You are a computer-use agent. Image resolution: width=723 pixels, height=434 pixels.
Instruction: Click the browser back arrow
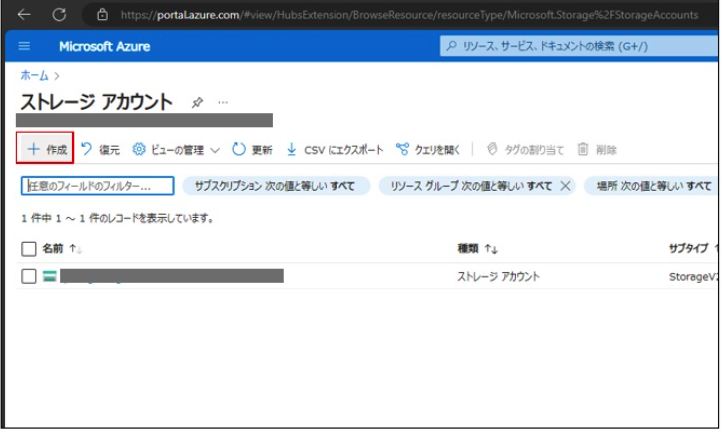[x=24, y=15]
